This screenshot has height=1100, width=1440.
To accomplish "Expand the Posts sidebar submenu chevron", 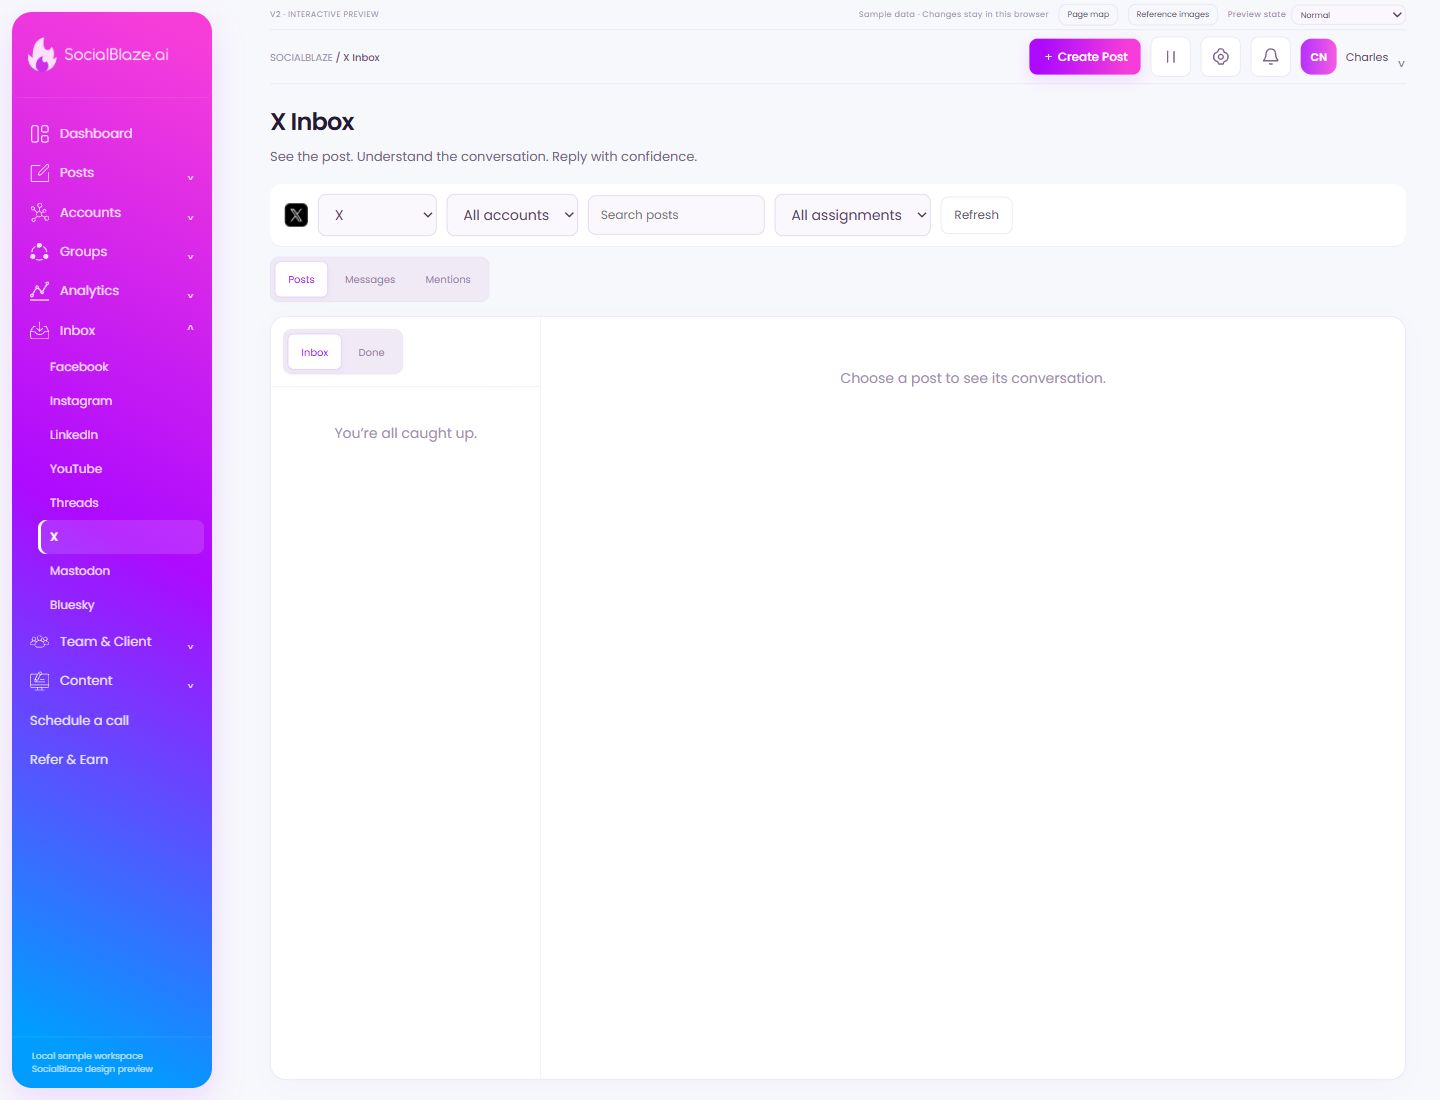I will pyautogui.click(x=190, y=178).
